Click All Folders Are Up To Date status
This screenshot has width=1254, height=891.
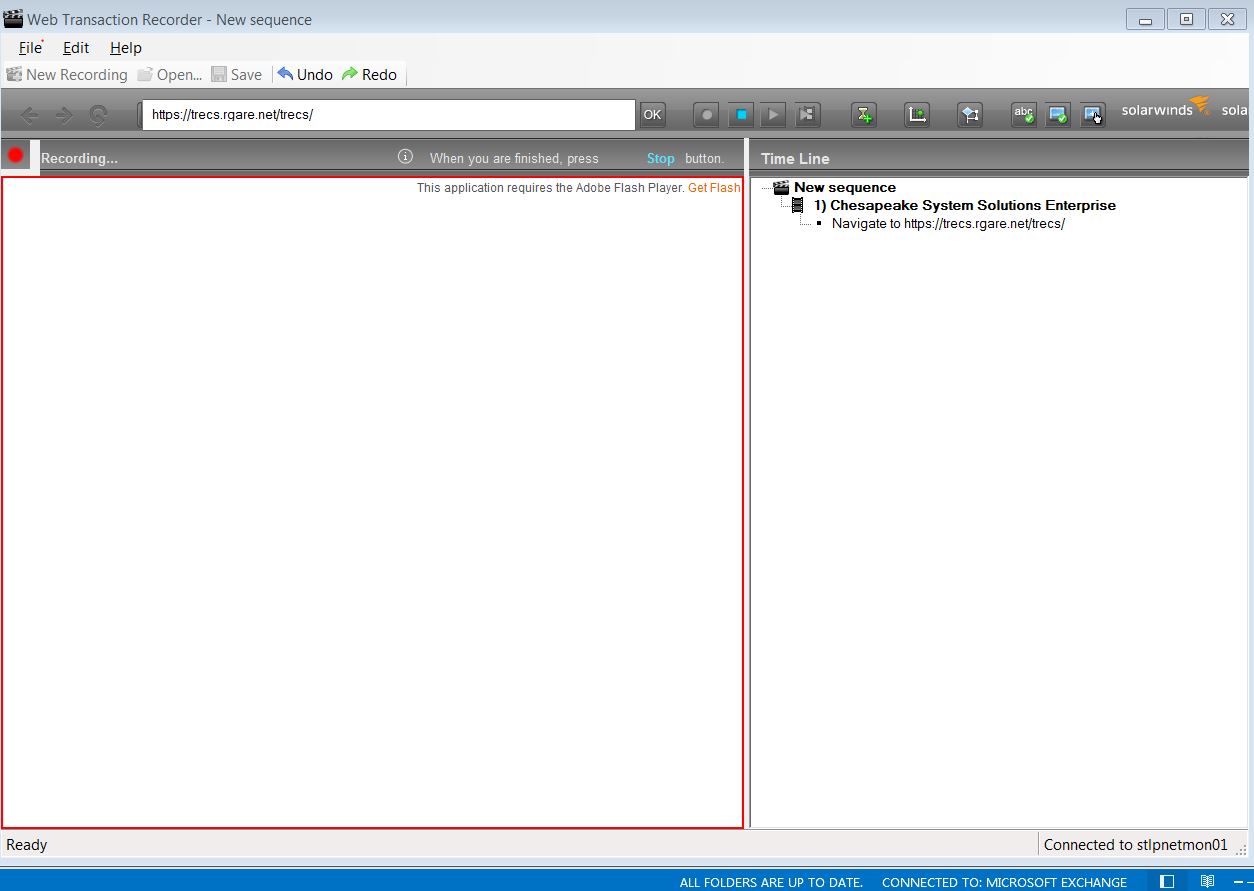(771, 882)
